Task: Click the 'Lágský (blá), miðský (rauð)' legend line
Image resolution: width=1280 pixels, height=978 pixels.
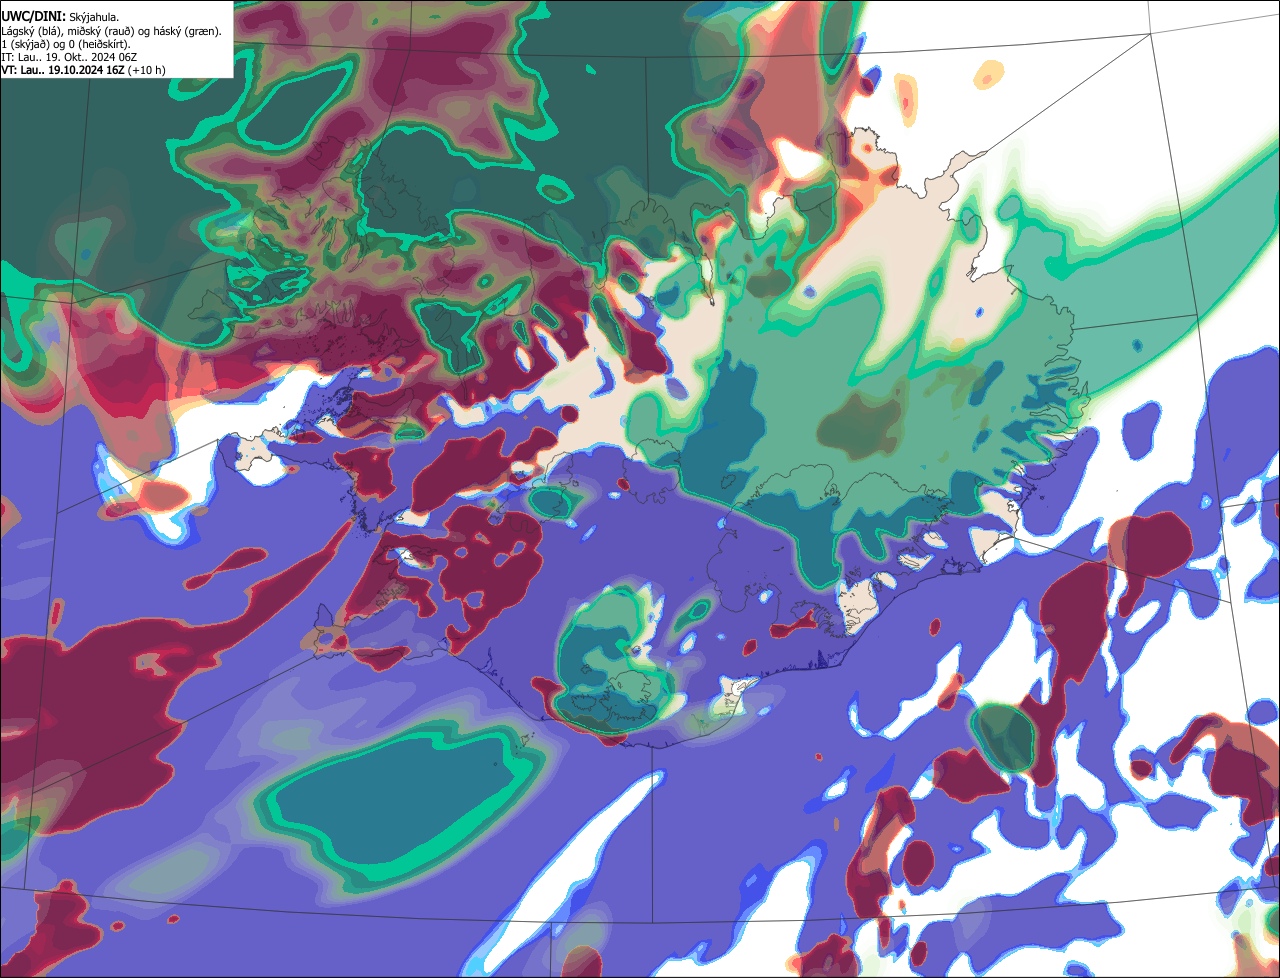Action: point(112,31)
